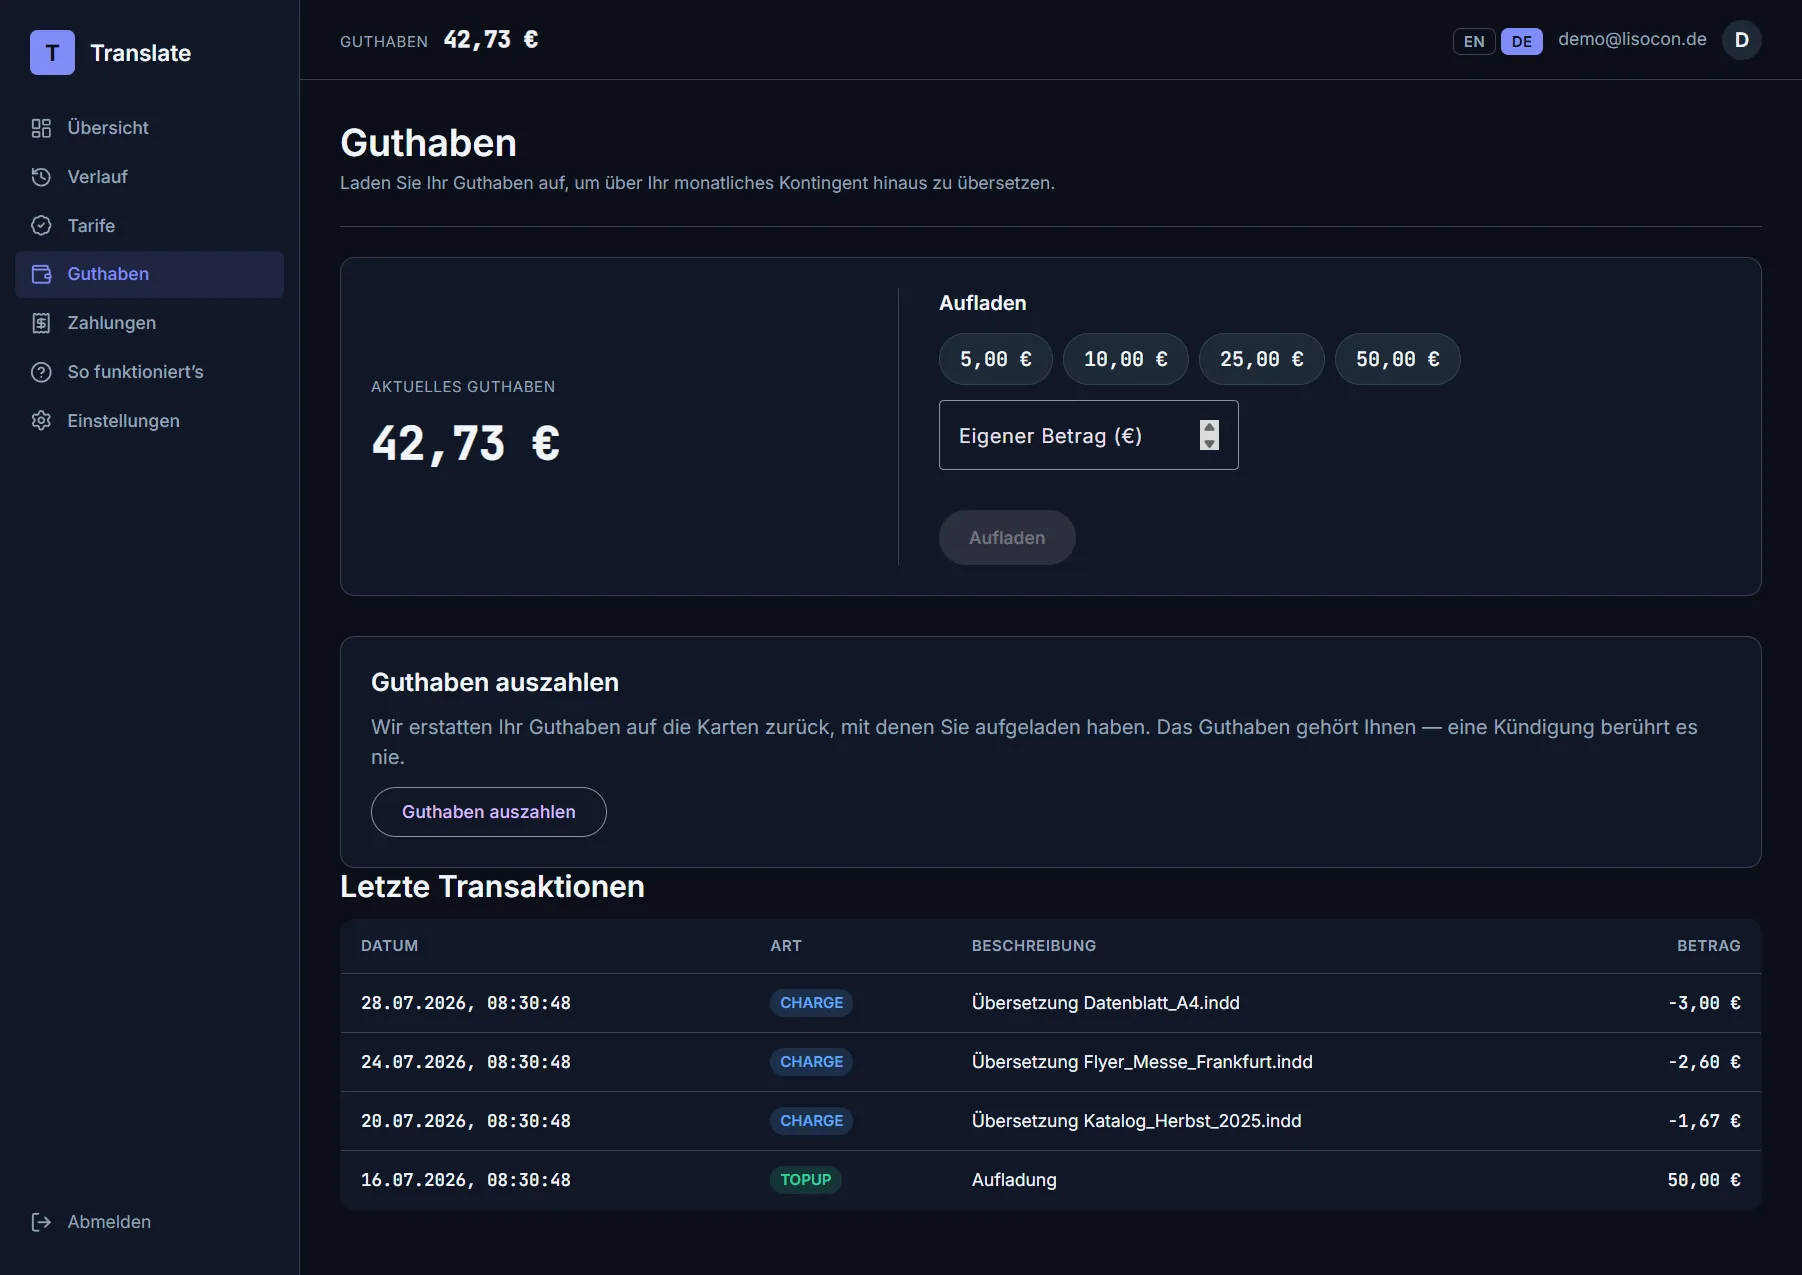Screen dimensions: 1802x1275
Task: Click the Guthaben wallet icon
Action: coord(41,274)
